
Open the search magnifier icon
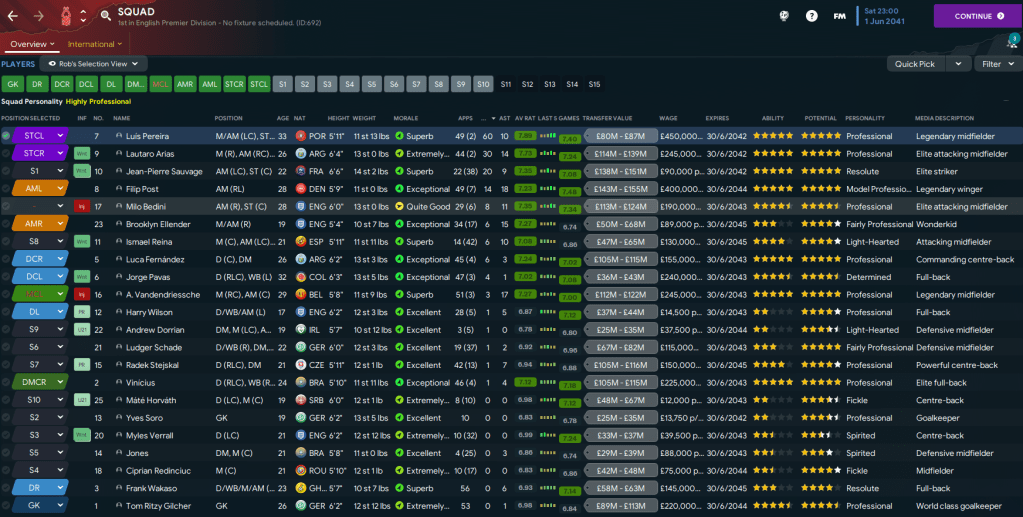click(105, 16)
